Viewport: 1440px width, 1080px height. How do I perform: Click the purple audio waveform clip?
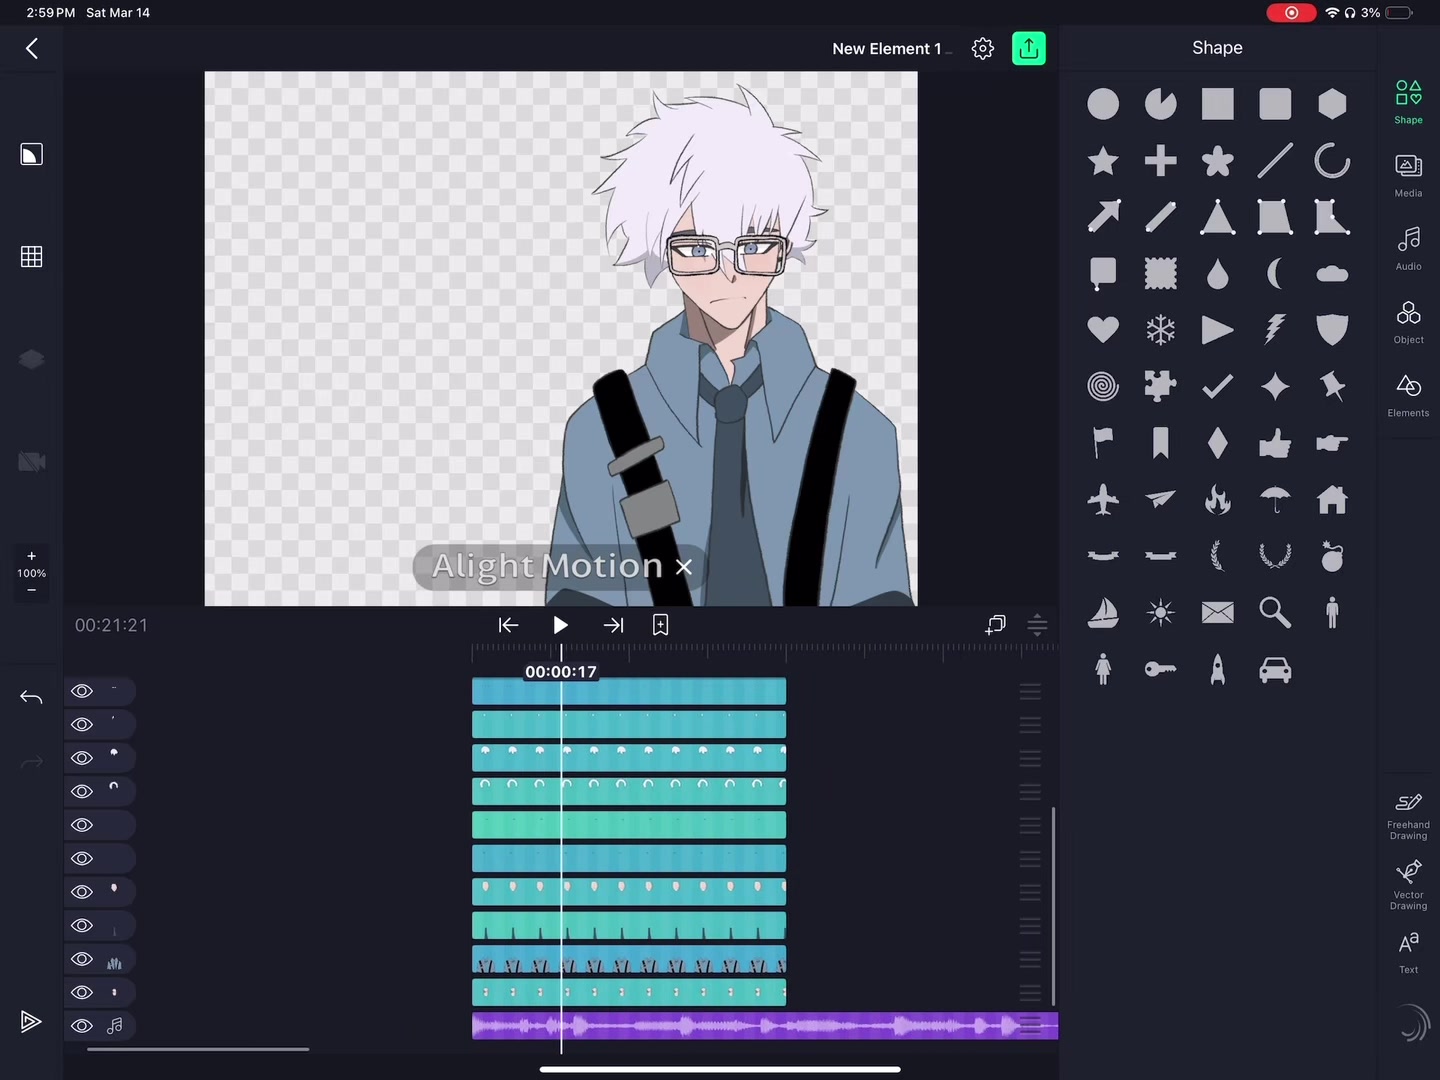tap(765, 1026)
